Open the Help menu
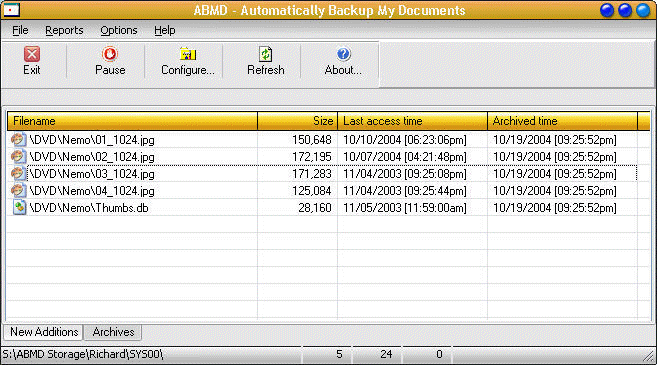 click(165, 30)
